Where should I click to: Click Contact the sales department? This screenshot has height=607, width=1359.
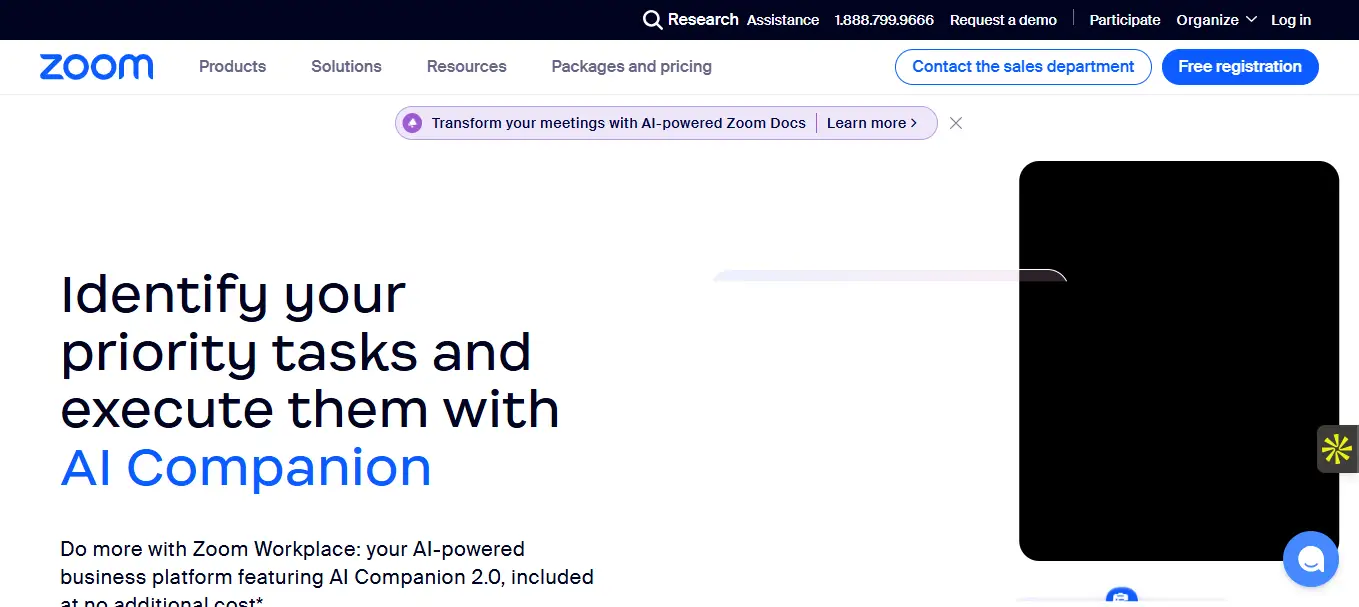point(1022,66)
